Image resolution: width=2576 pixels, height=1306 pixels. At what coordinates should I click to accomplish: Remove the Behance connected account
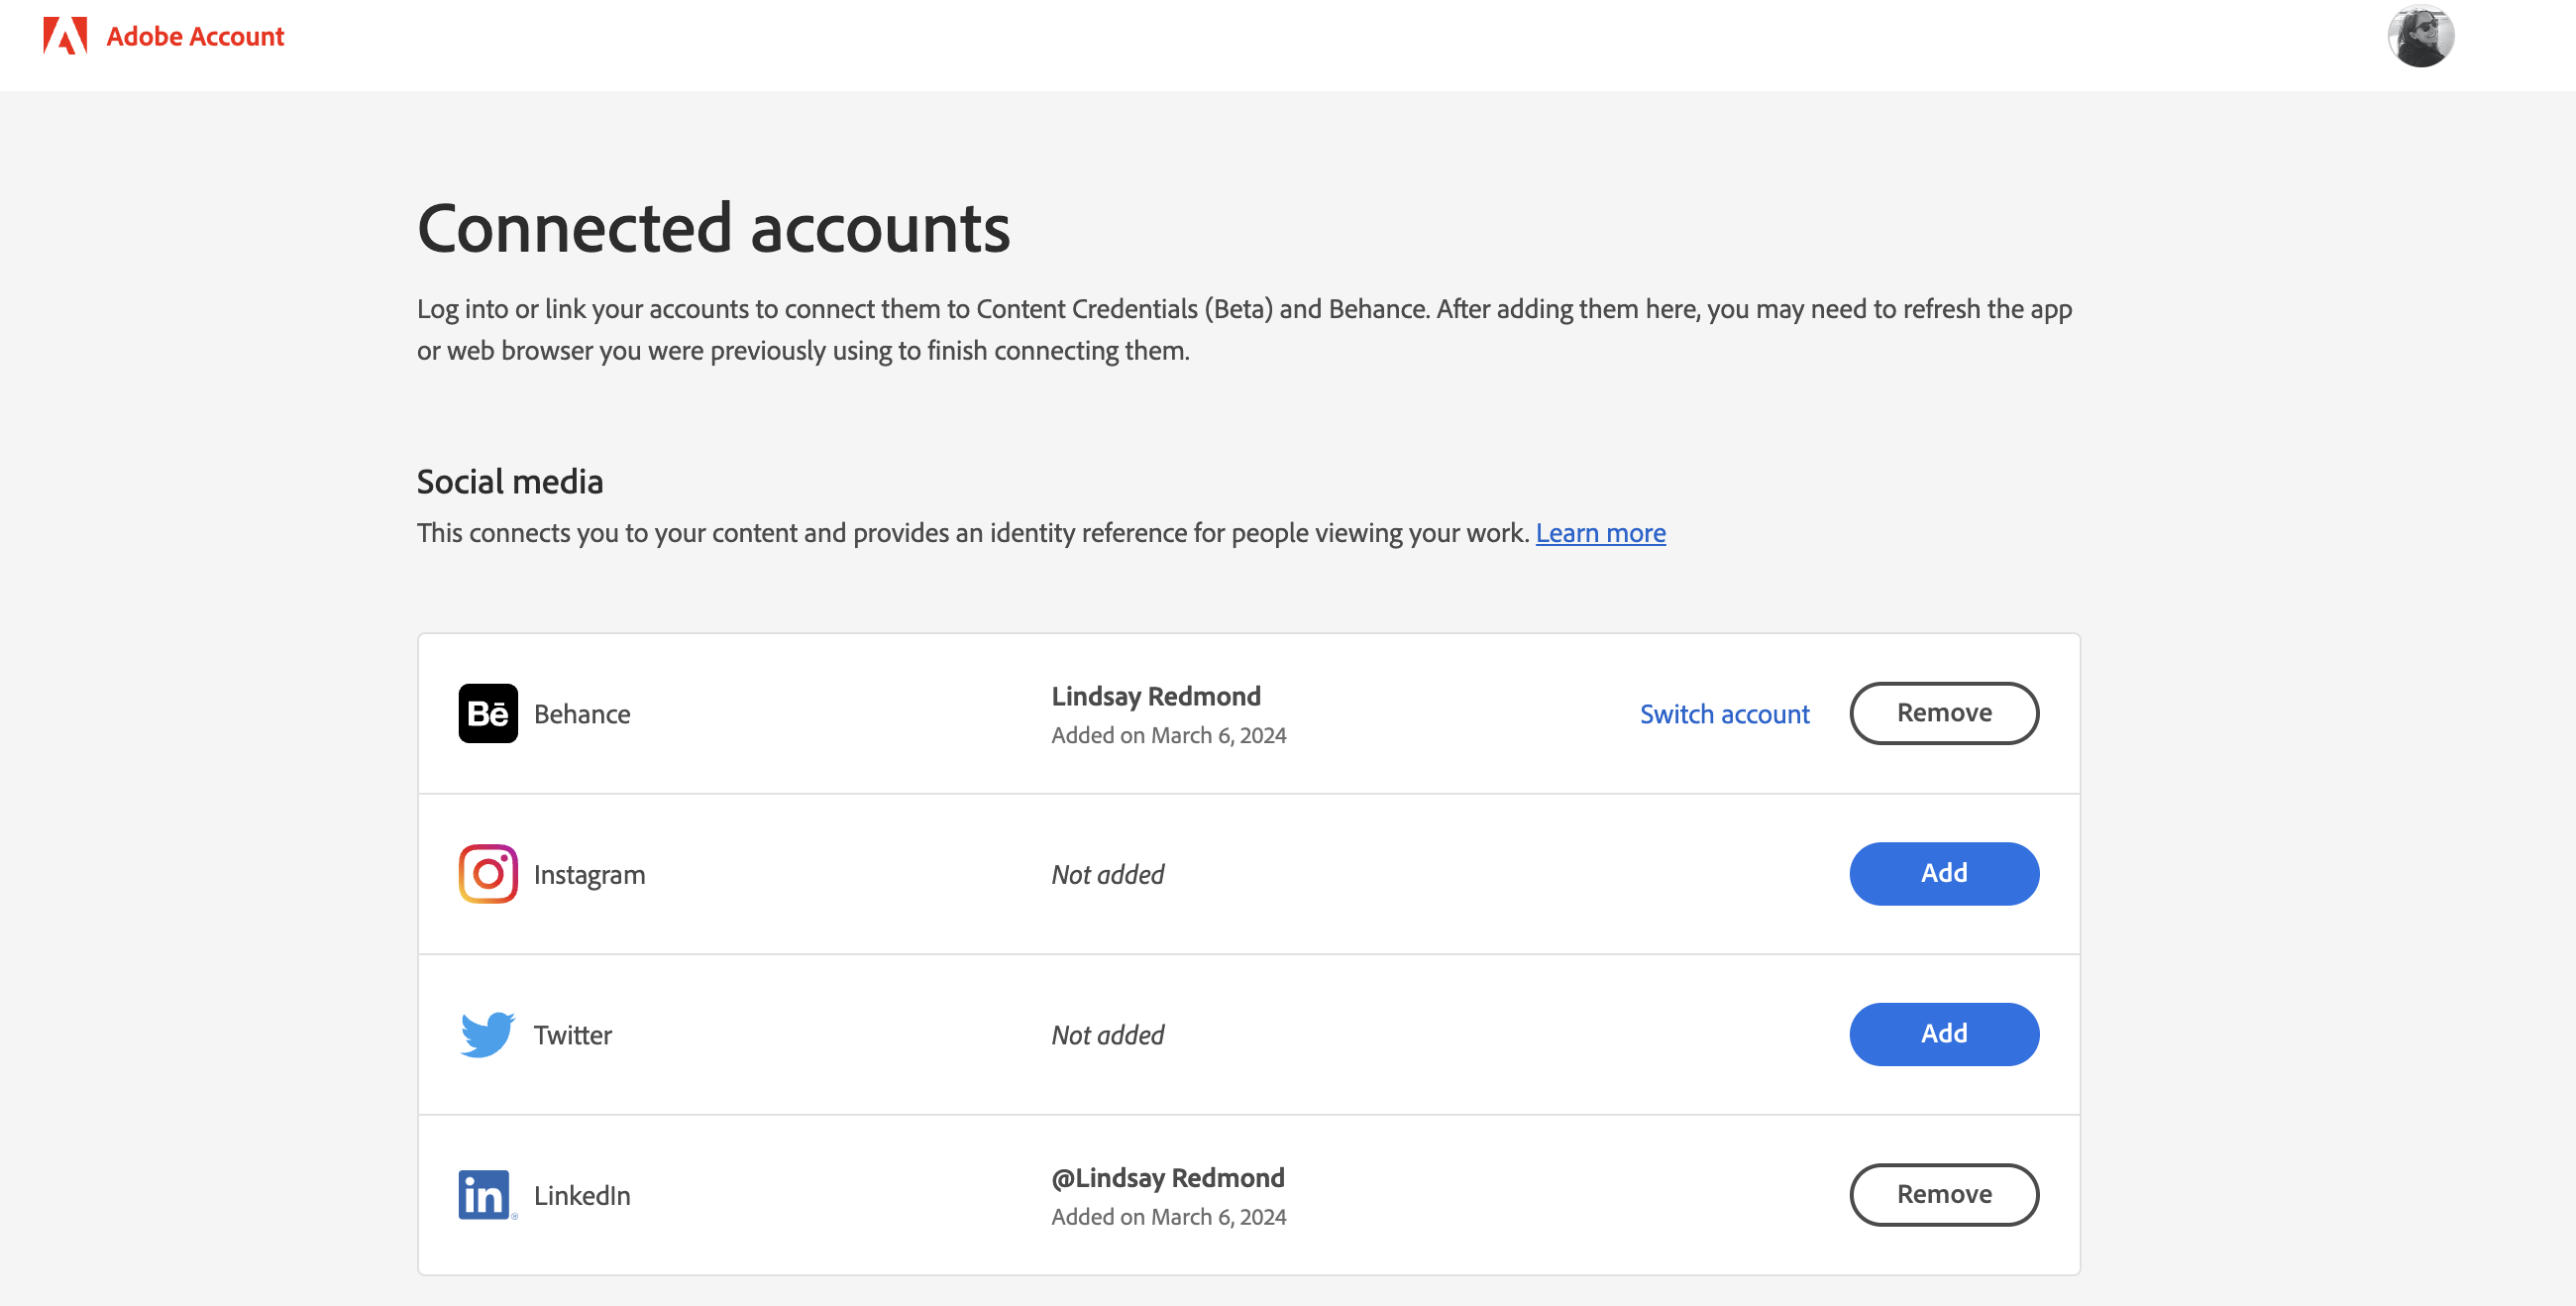pos(1944,713)
